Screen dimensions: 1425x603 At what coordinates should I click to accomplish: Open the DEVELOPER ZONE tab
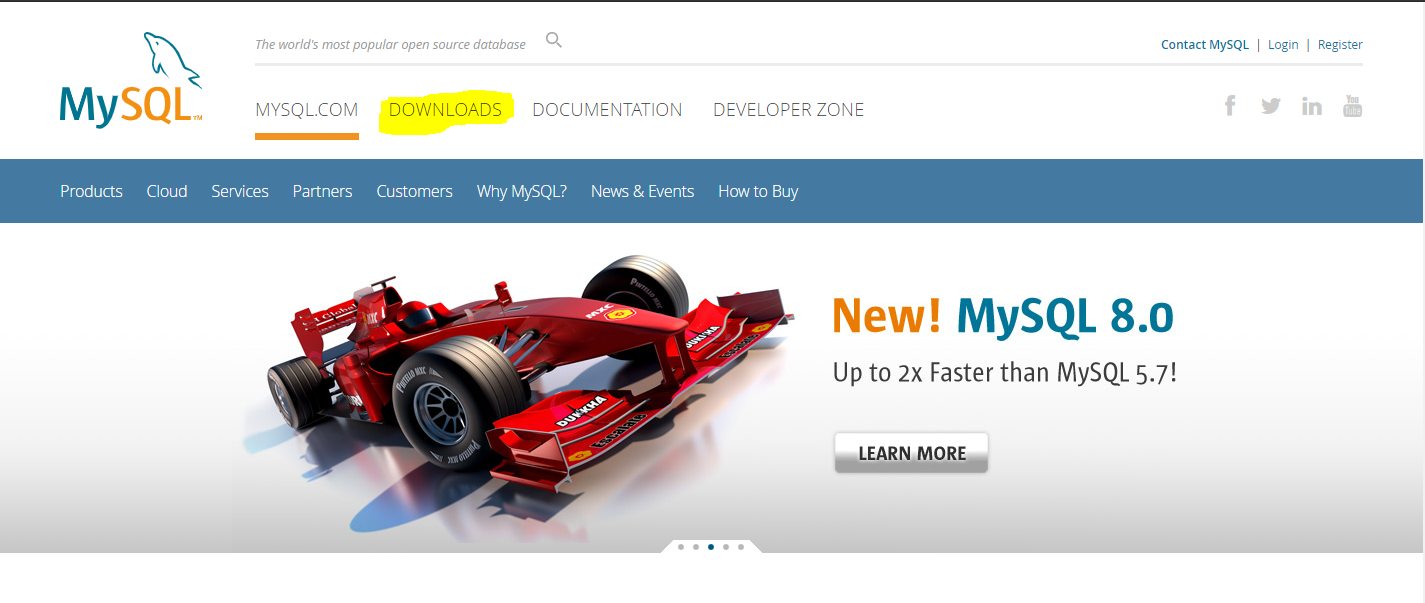click(x=789, y=110)
